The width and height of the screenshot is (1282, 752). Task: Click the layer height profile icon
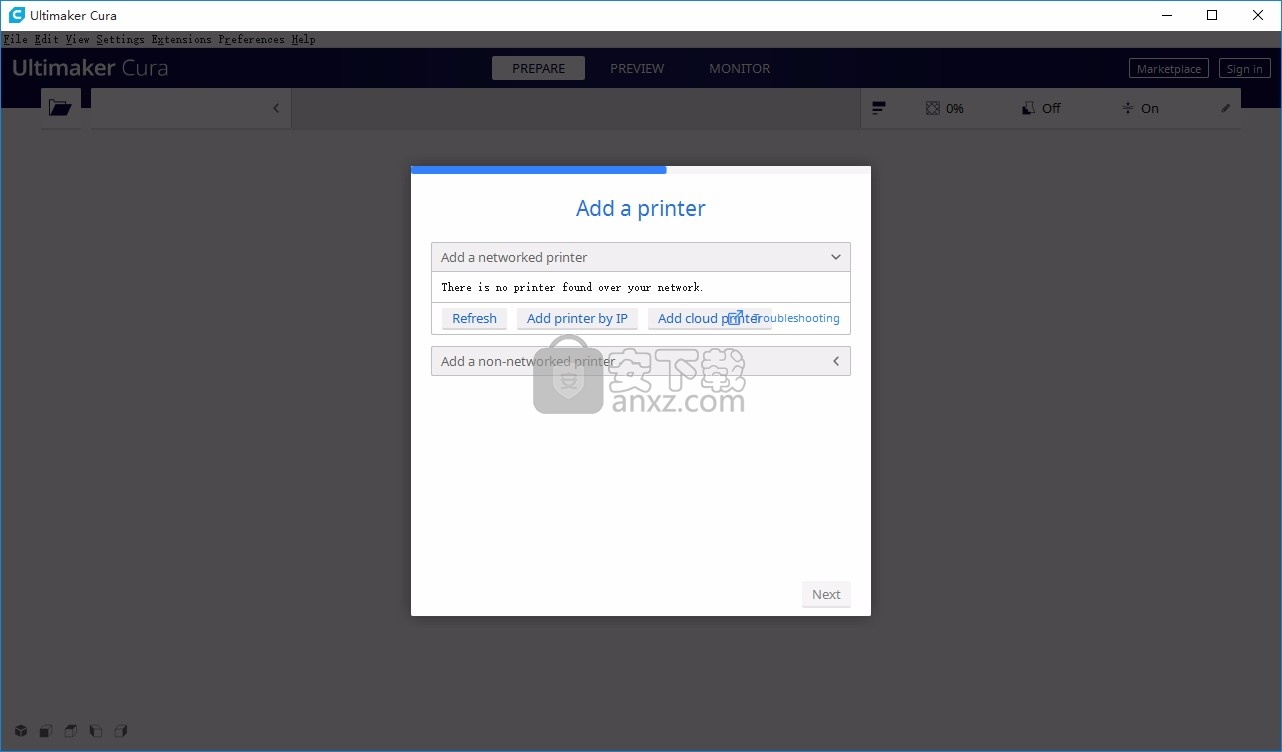pyautogui.click(x=879, y=108)
